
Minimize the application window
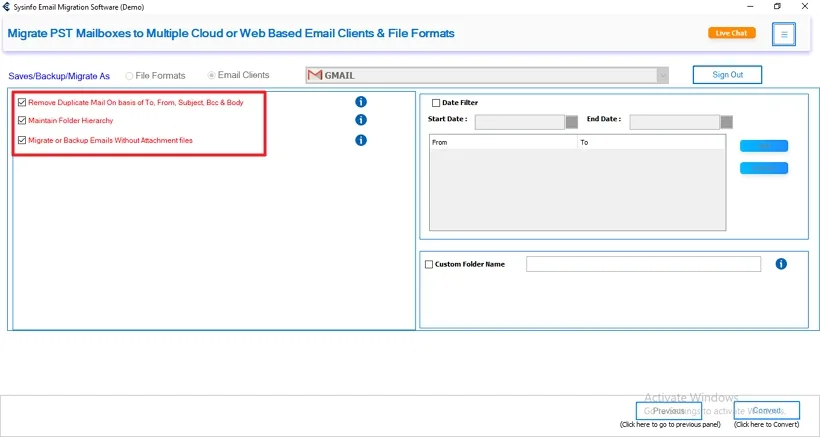tap(750, 6)
